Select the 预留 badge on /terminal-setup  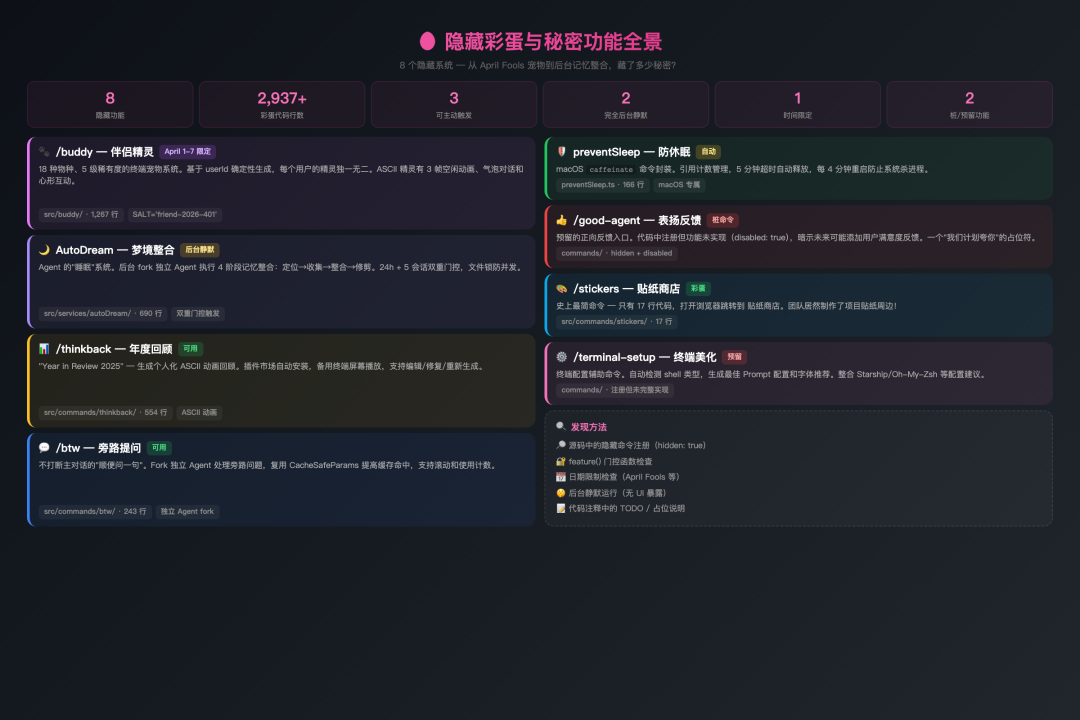coord(734,357)
